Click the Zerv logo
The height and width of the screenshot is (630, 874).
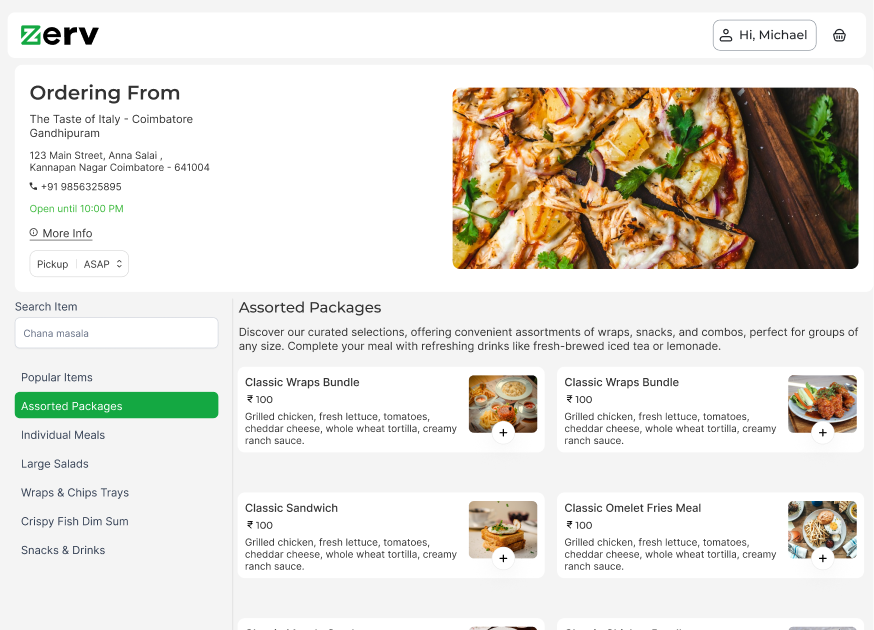(x=57, y=34)
